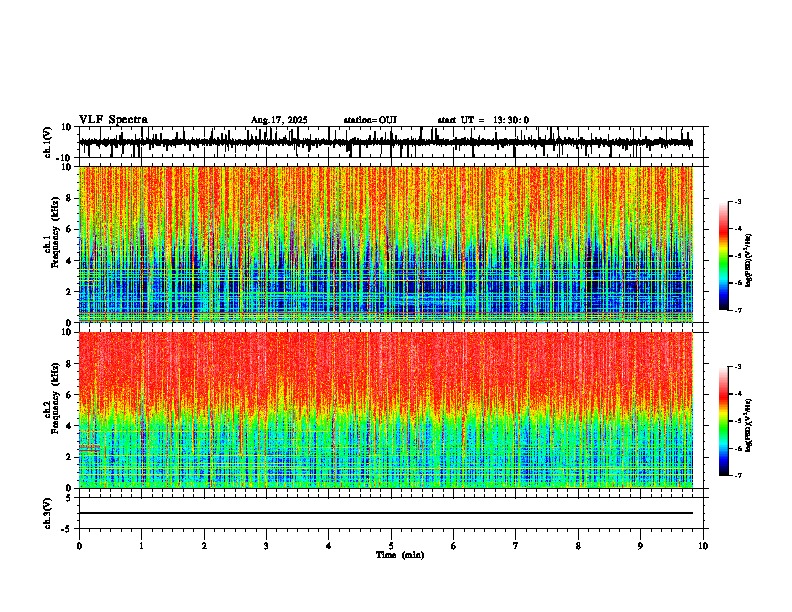Click the ch.3 flat voltage line

(x=386, y=513)
